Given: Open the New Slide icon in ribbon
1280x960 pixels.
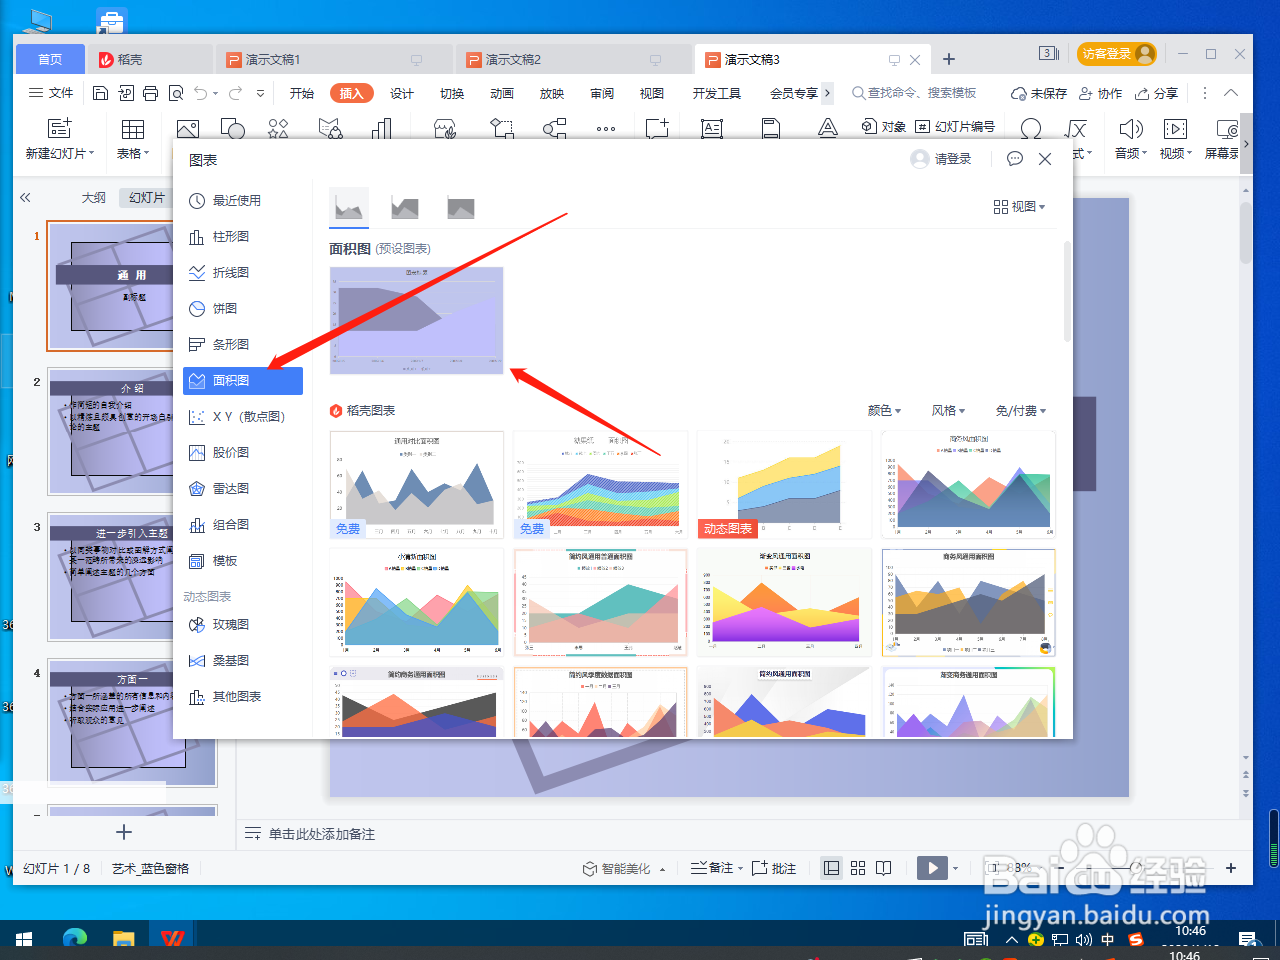Looking at the screenshot, I should click(x=60, y=128).
